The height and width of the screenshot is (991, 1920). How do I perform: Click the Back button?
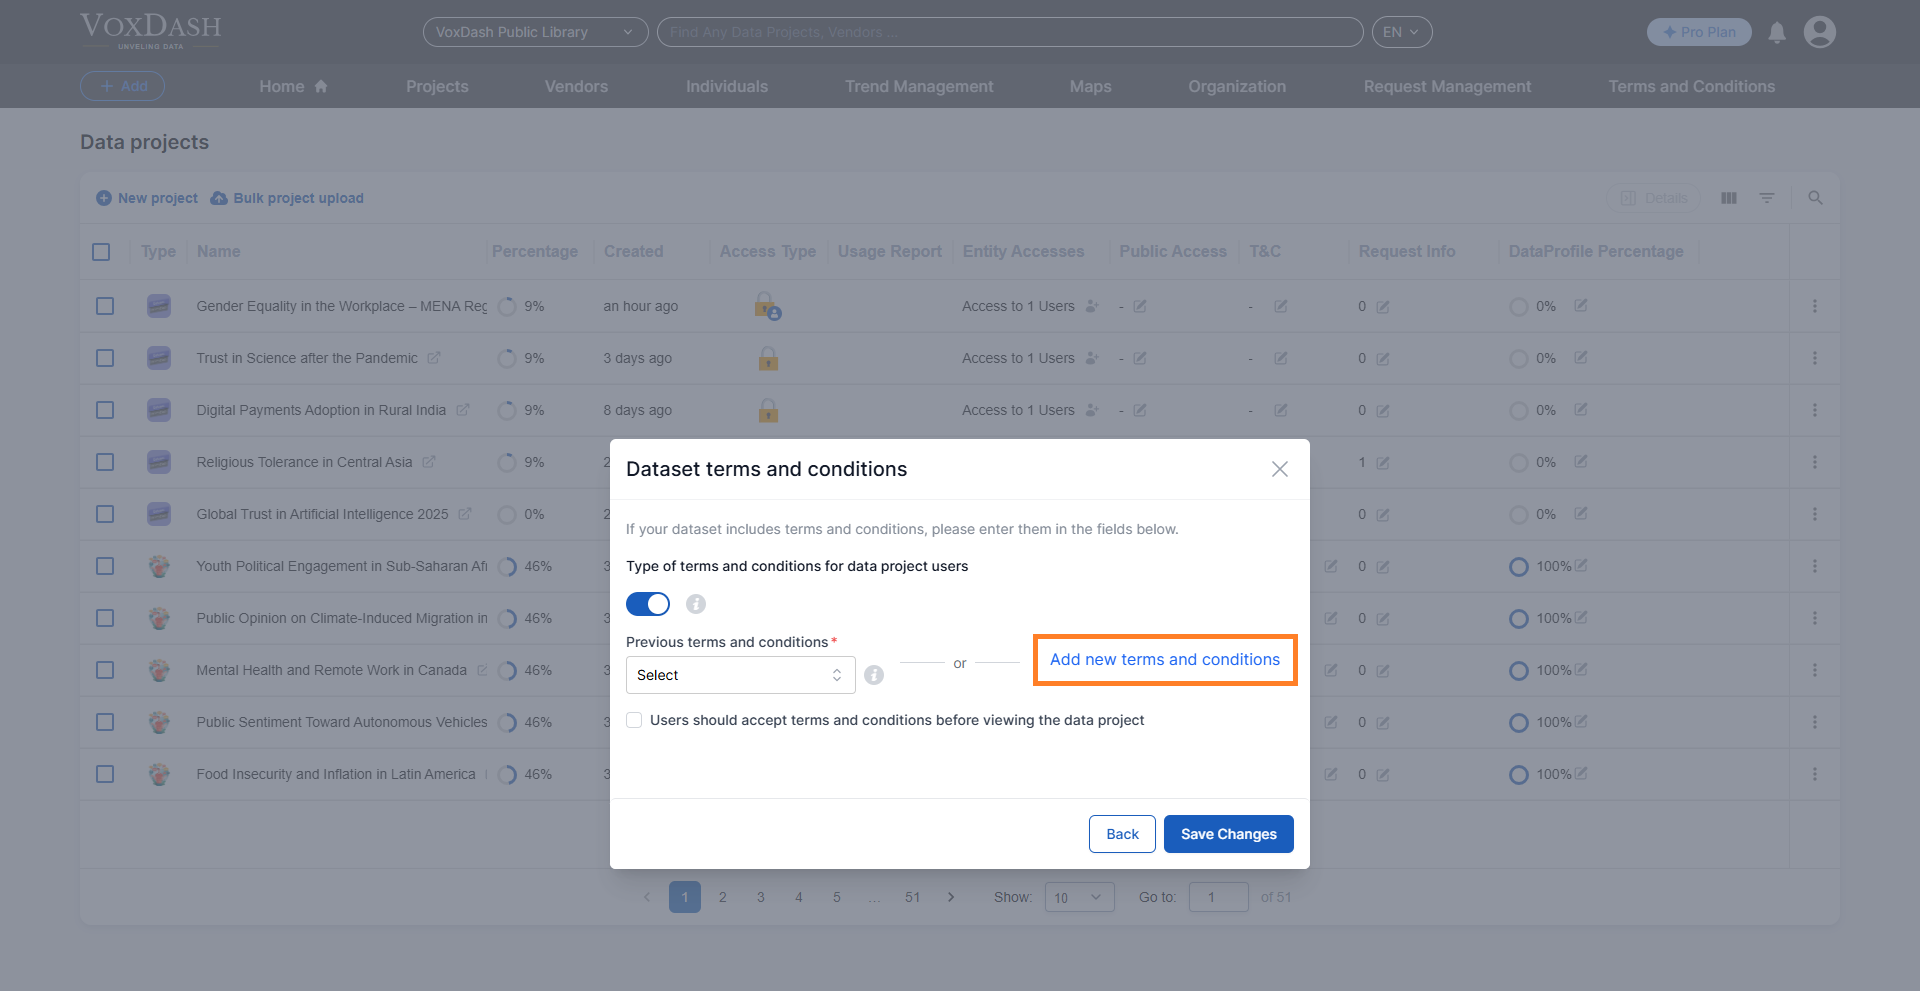pos(1122,834)
